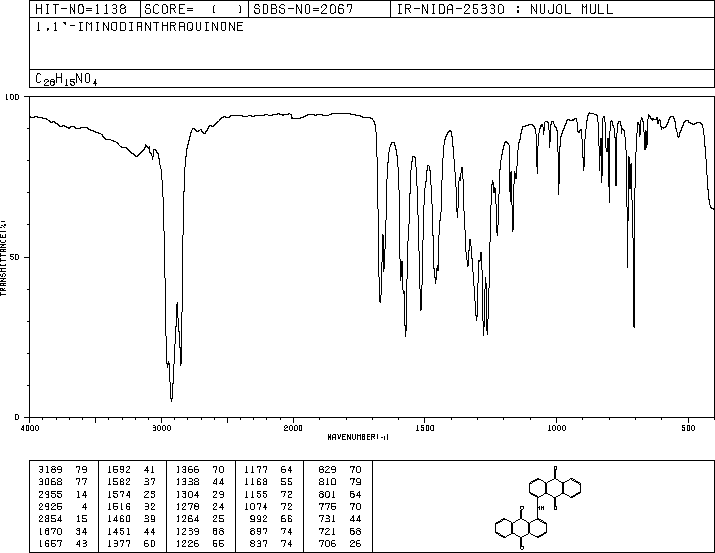Click the SCORE= header field
715x553 pixels.
click(x=194, y=9)
